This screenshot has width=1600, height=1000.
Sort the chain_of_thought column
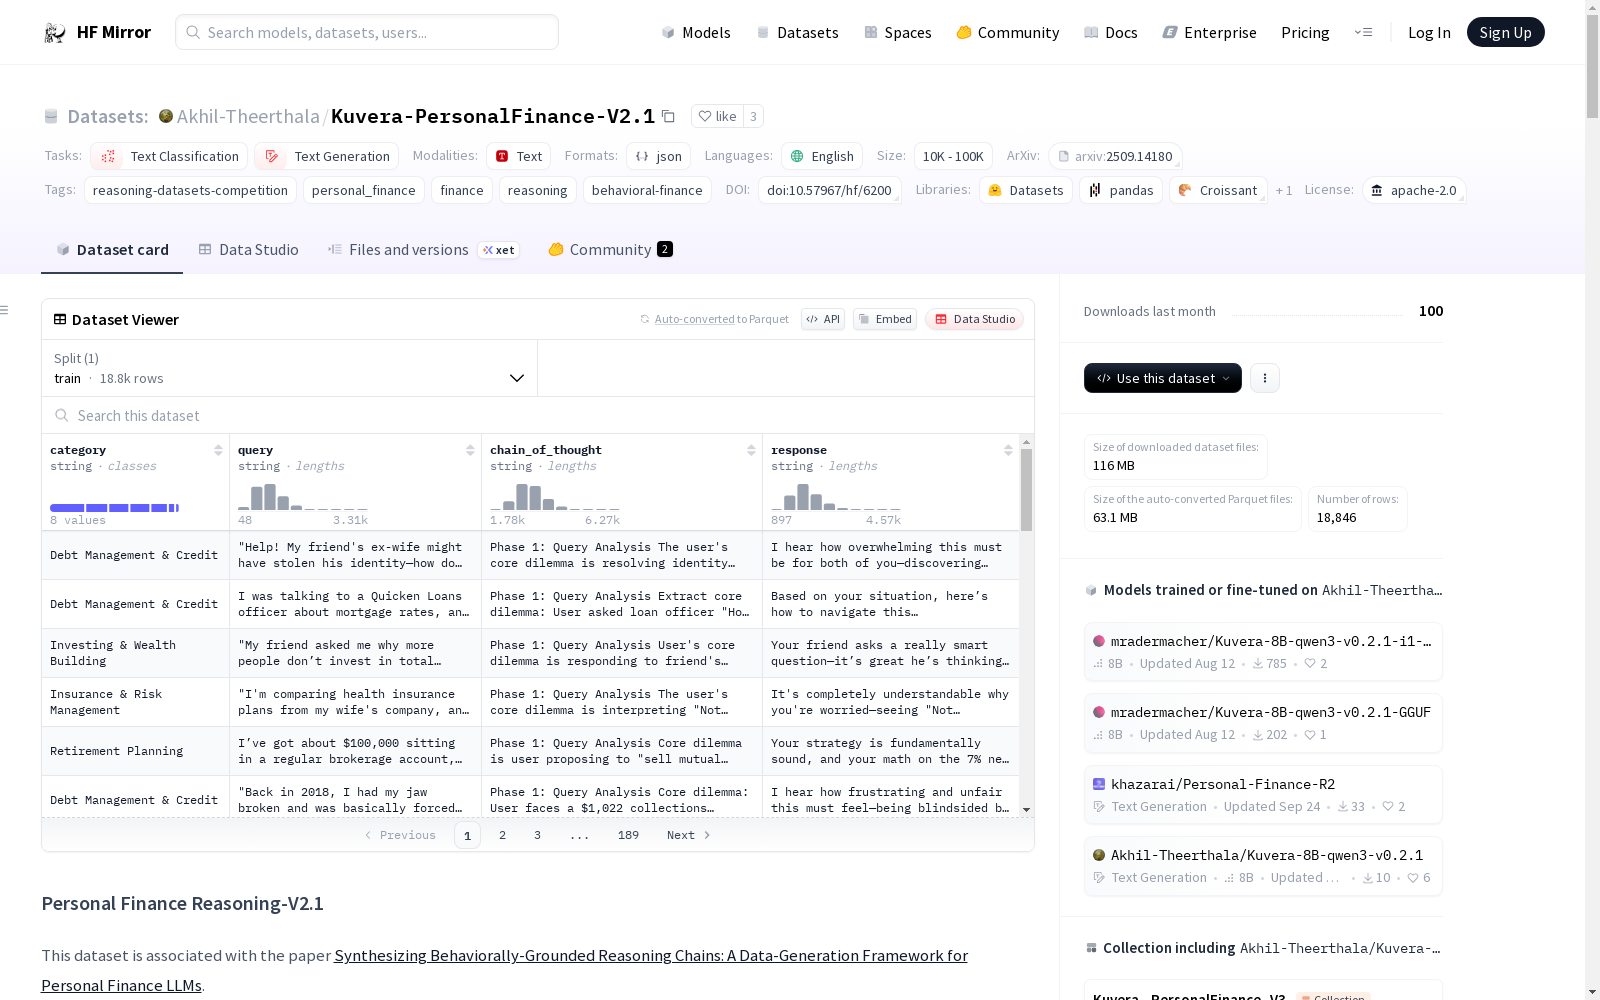751,450
